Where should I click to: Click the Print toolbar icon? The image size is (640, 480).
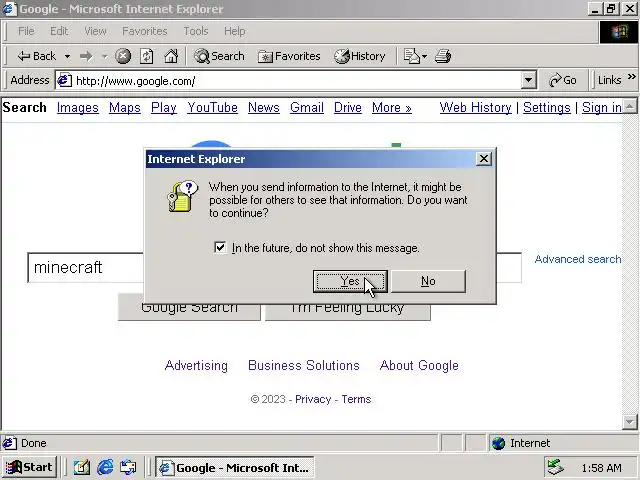pyautogui.click(x=443, y=56)
